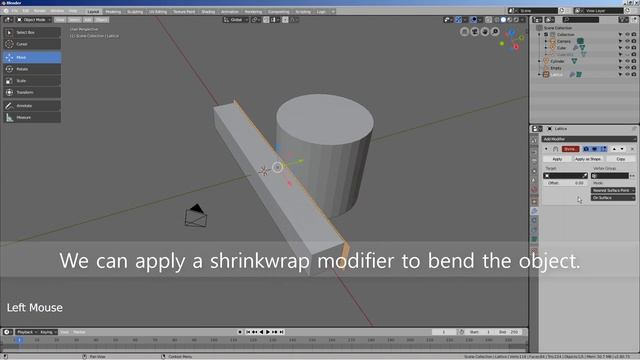The image size is (640, 360).
Task: Move modifier up with the up arrow
Action: pos(614,149)
